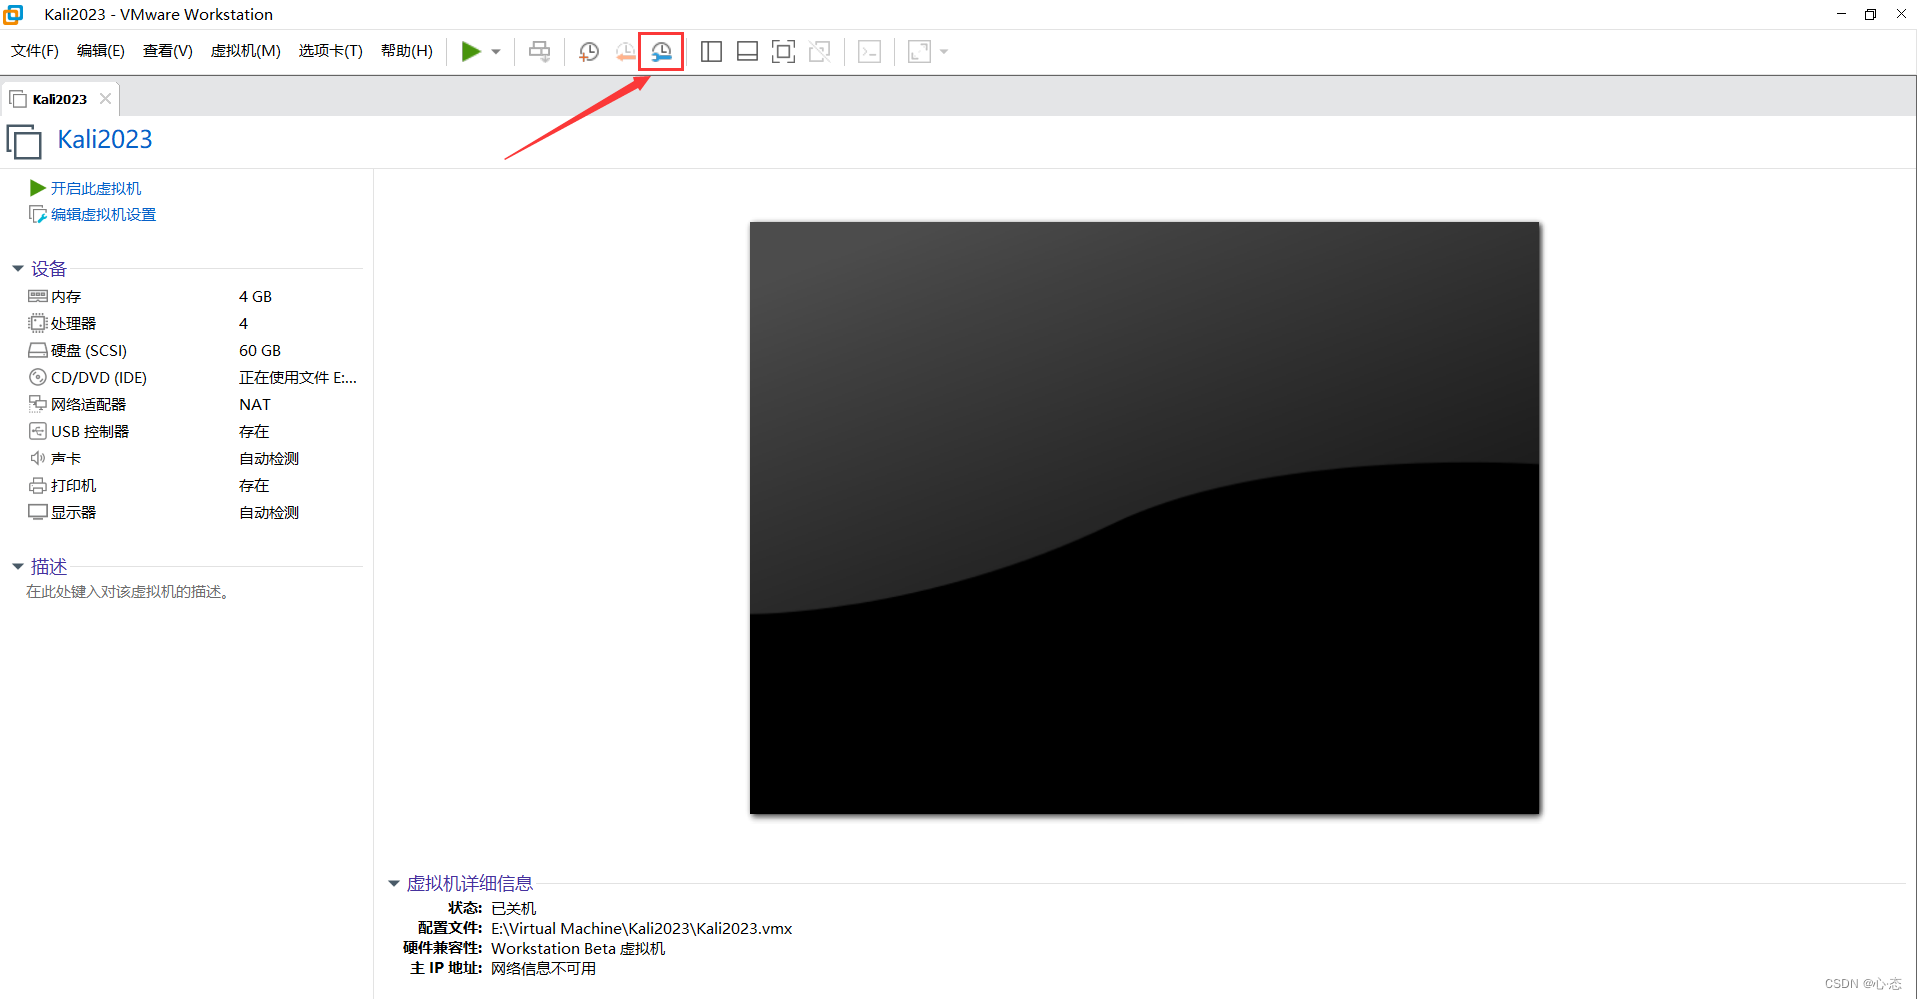Click the 内存 memory device icon
This screenshot has width=1917, height=999.
pyautogui.click(x=38, y=296)
